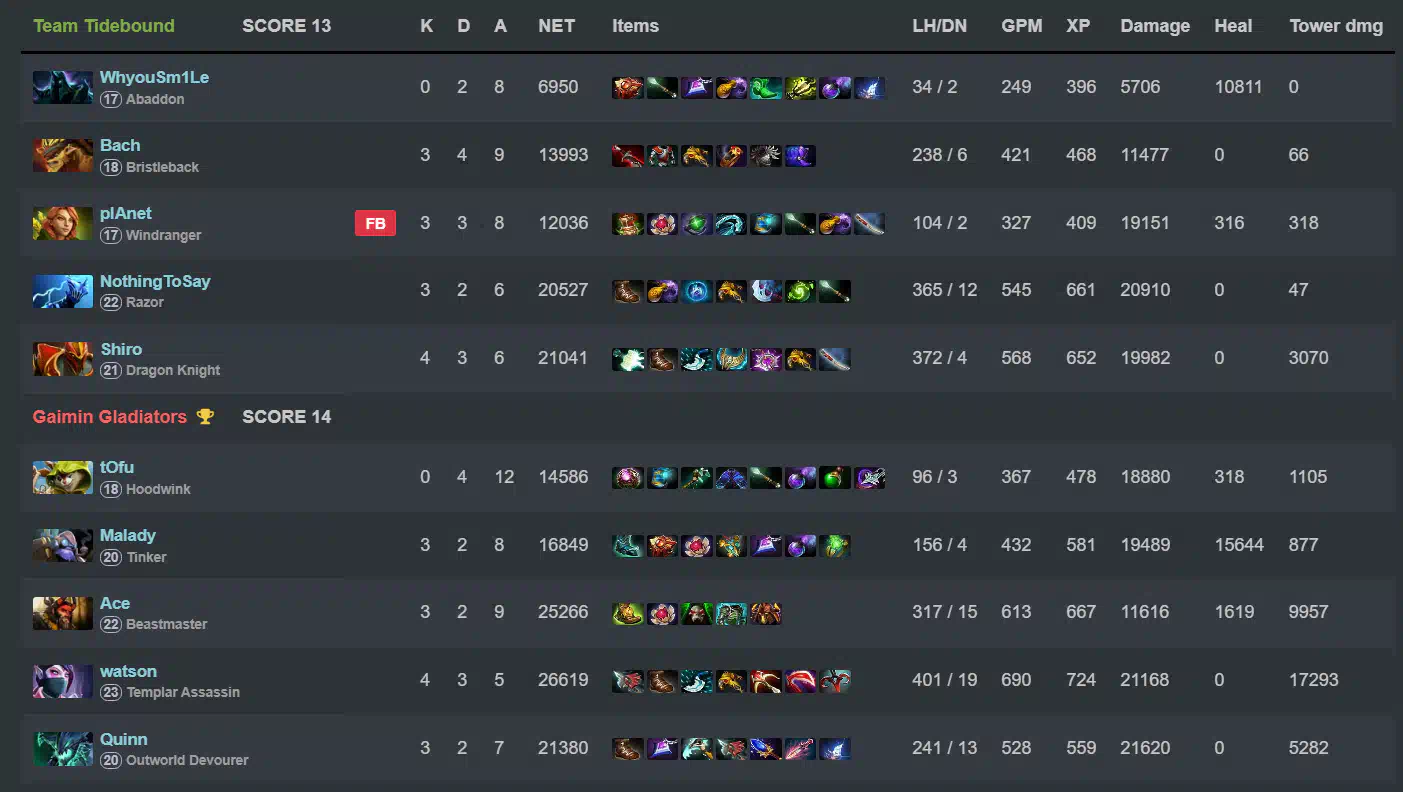Click the Outworld Devourer hero portrait
This screenshot has height=792, width=1403.
tap(63, 749)
